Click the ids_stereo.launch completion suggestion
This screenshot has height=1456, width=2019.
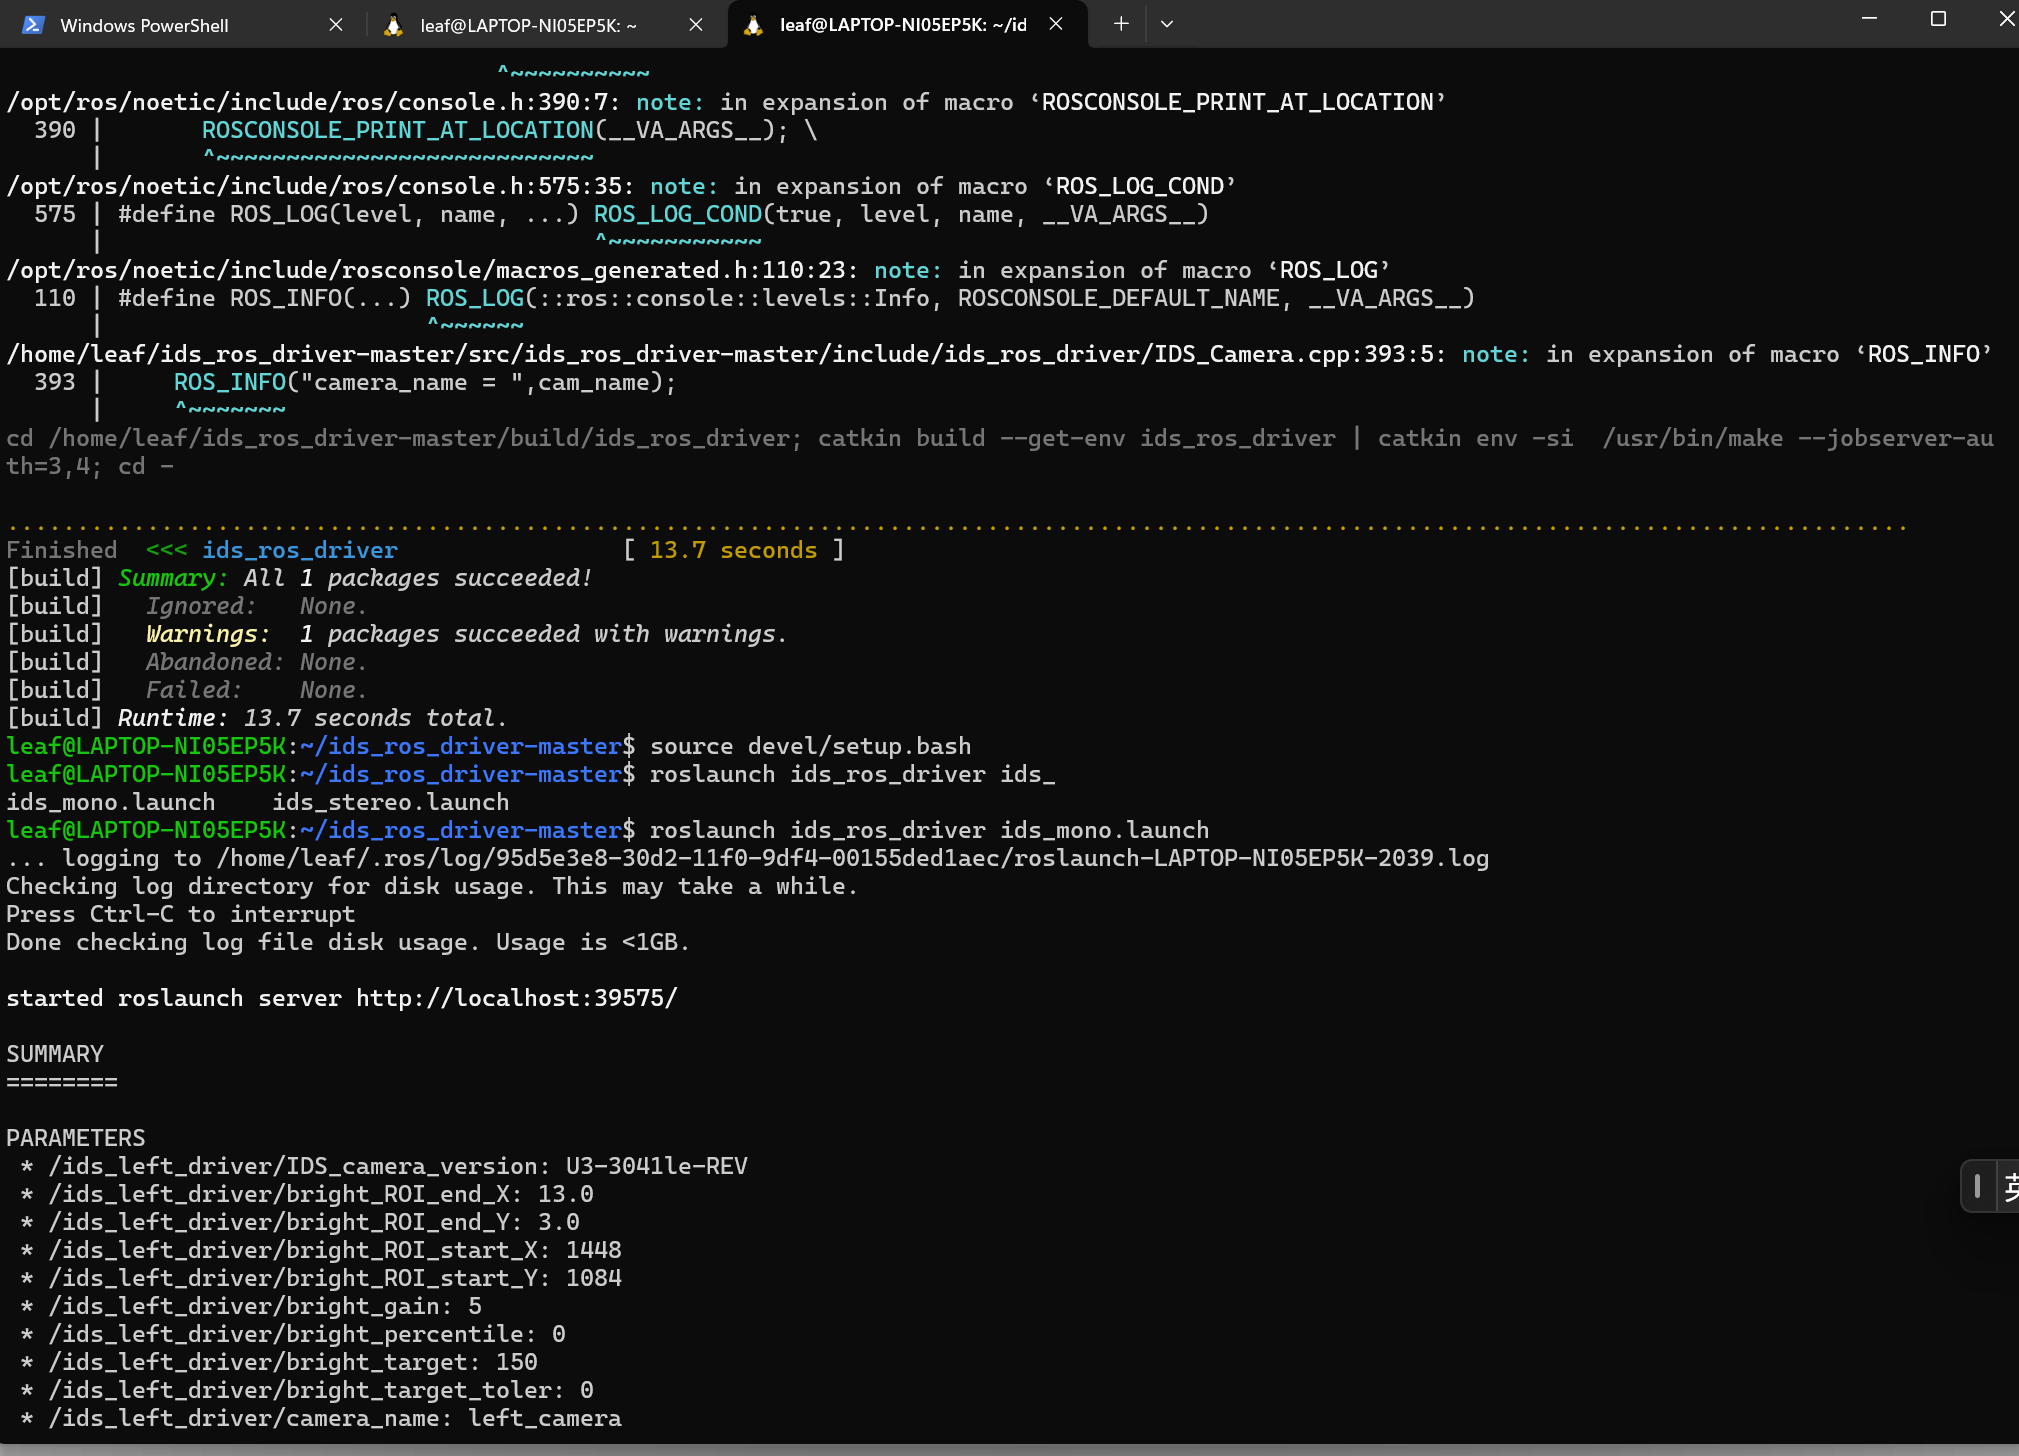pyautogui.click(x=390, y=802)
